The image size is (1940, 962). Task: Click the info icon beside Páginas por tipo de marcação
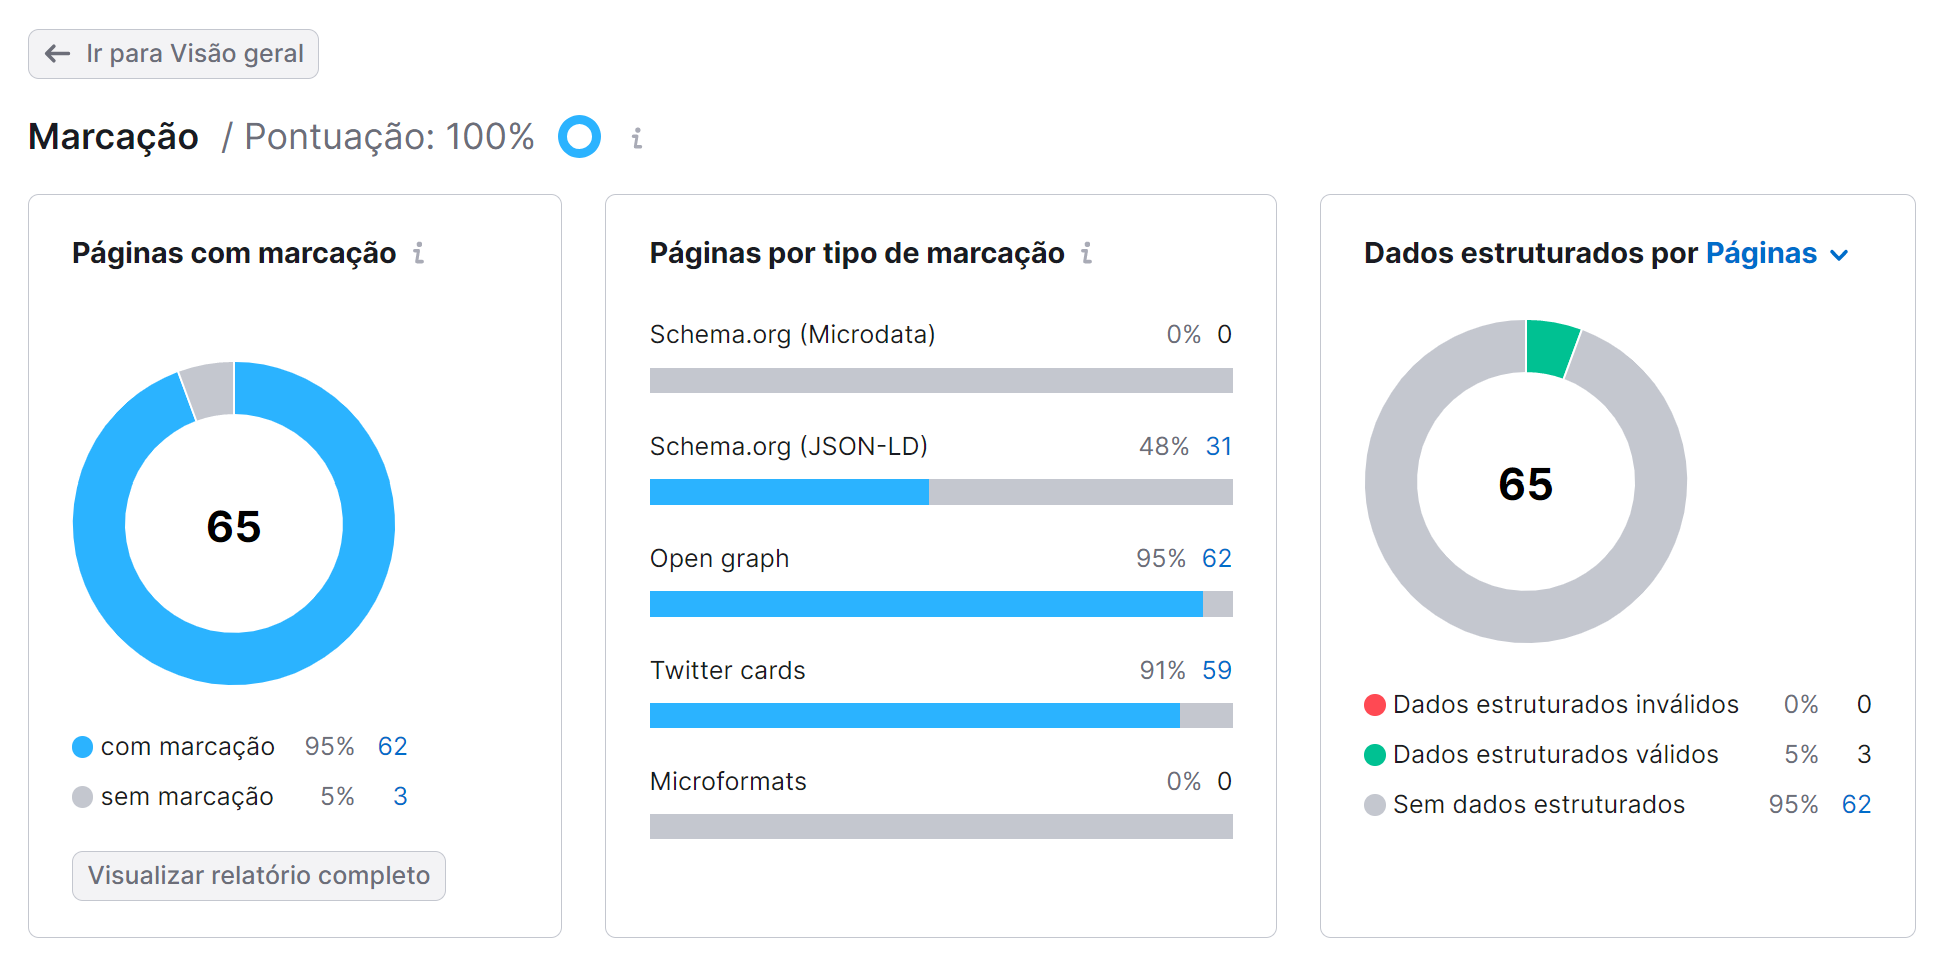(1087, 253)
